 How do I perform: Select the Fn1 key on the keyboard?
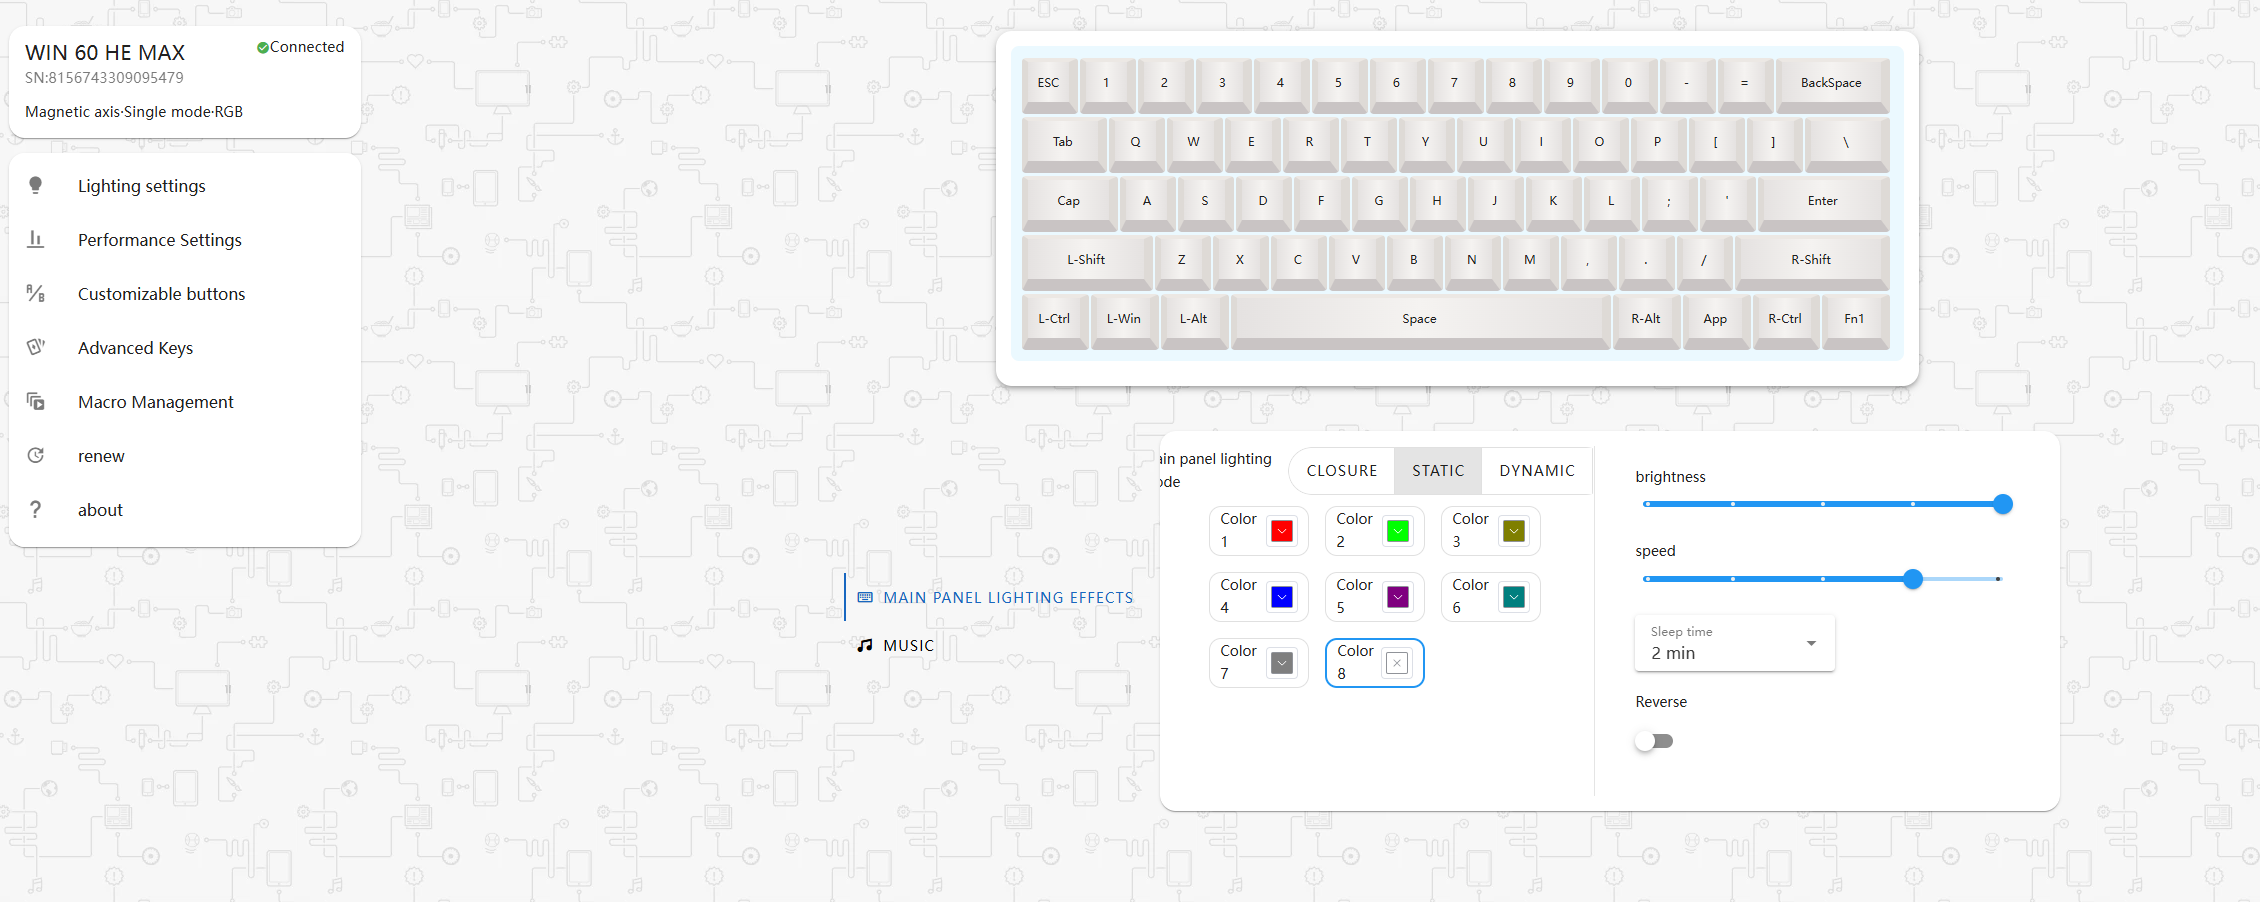point(1853,319)
